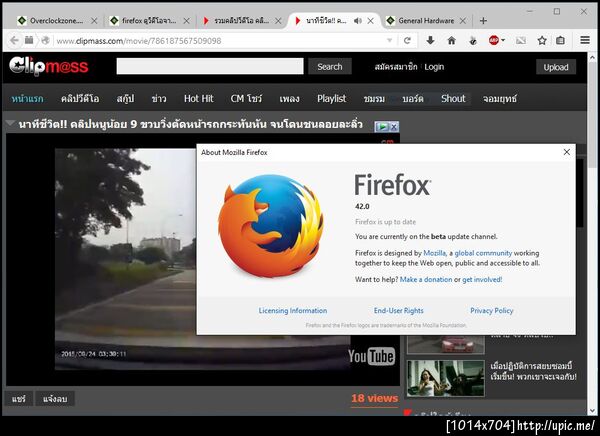The image size is (600, 436).
Task: Click the Adblock Plus ABP icon
Action: 494,40
